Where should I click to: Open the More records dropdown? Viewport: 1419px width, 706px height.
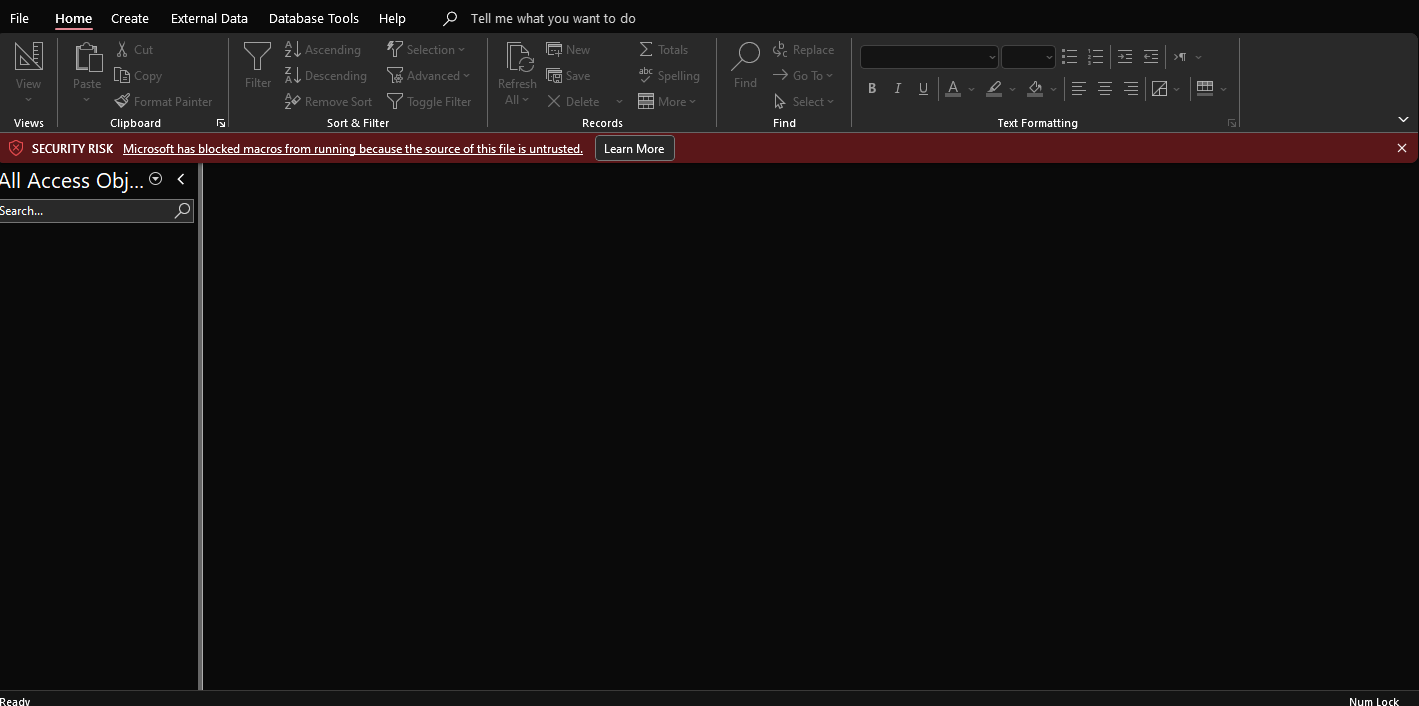coord(667,101)
